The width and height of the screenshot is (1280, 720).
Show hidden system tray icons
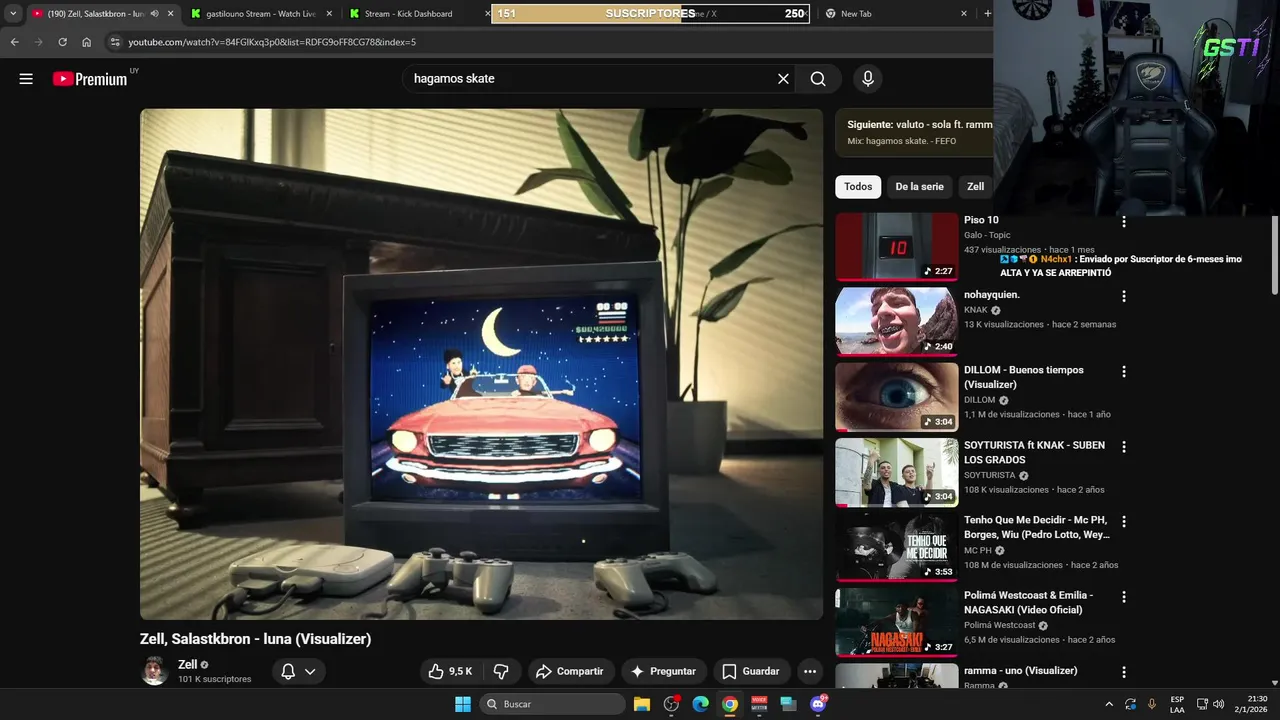point(1108,704)
